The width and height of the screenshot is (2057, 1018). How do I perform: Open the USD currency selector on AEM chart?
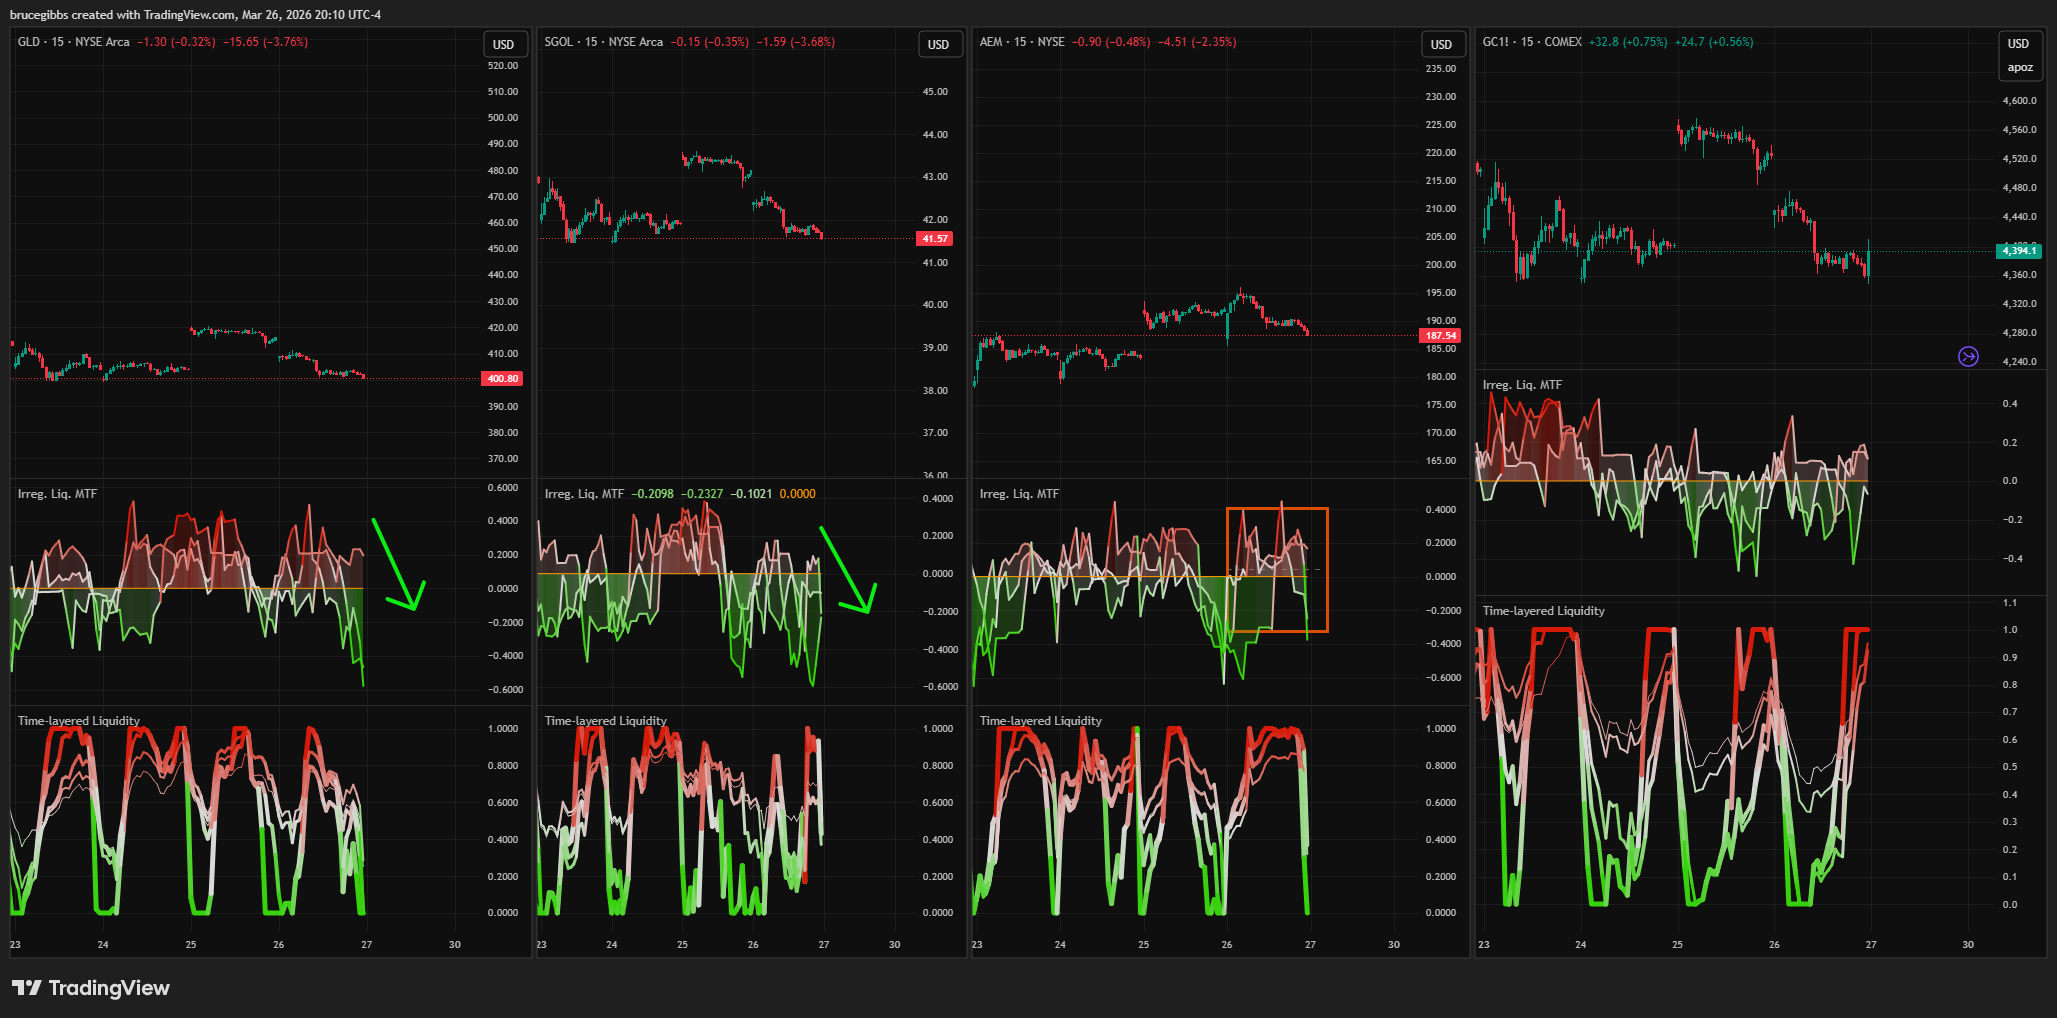pos(1441,45)
